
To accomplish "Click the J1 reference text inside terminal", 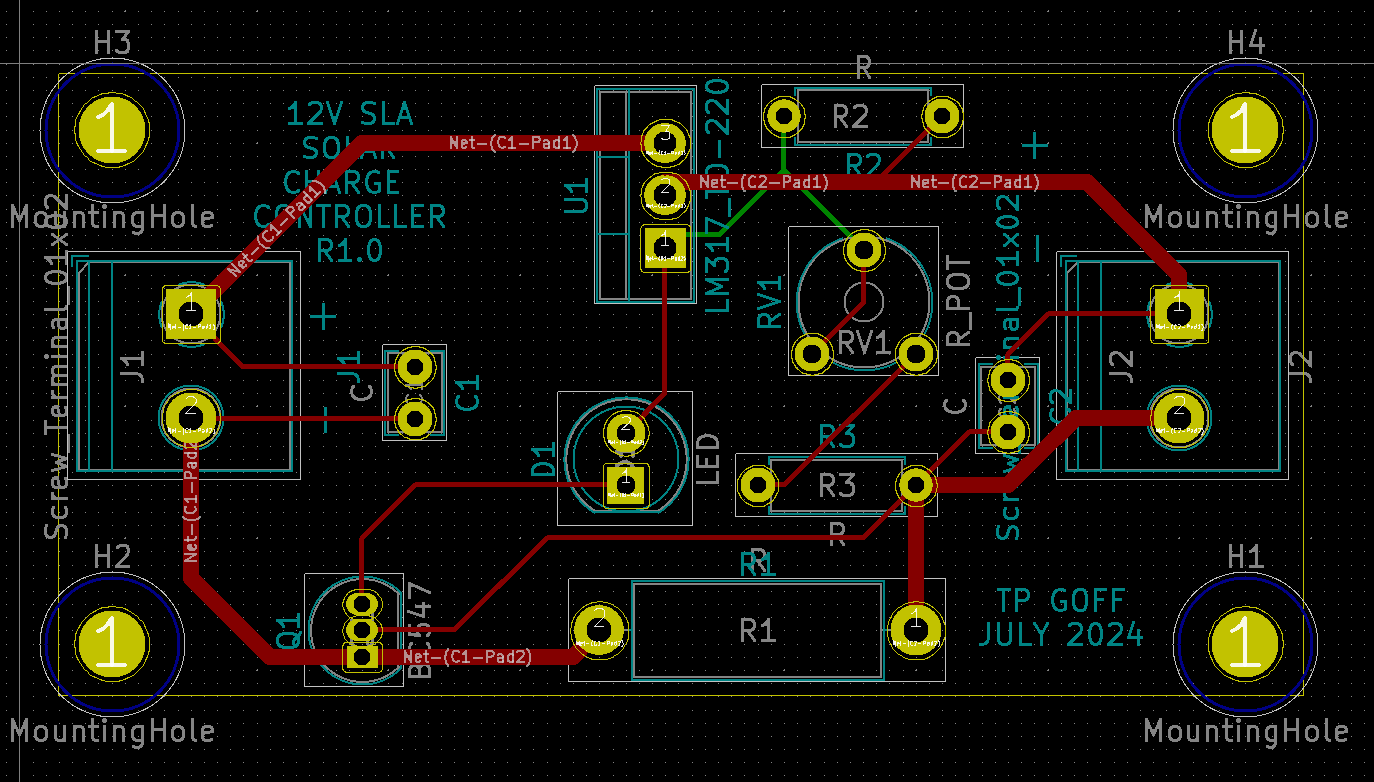I will [134, 365].
